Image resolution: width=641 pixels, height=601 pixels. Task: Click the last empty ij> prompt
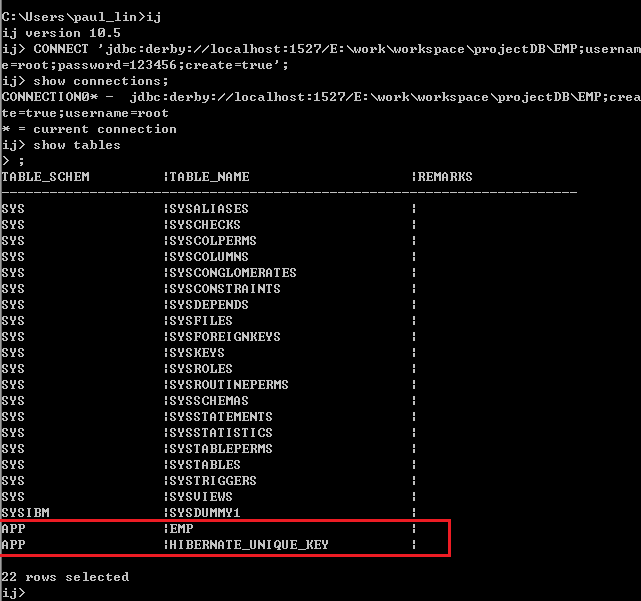13,593
